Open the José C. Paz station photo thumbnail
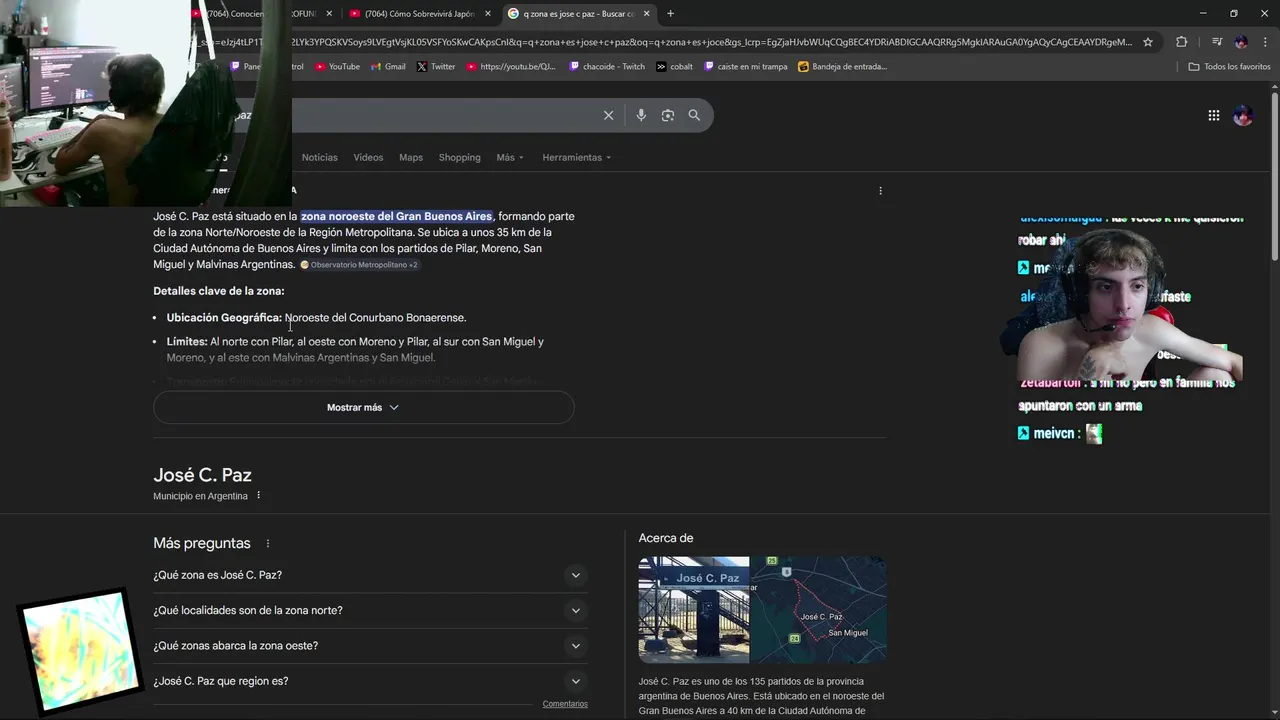Viewport: 1280px width, 720px height. (694, 610)
